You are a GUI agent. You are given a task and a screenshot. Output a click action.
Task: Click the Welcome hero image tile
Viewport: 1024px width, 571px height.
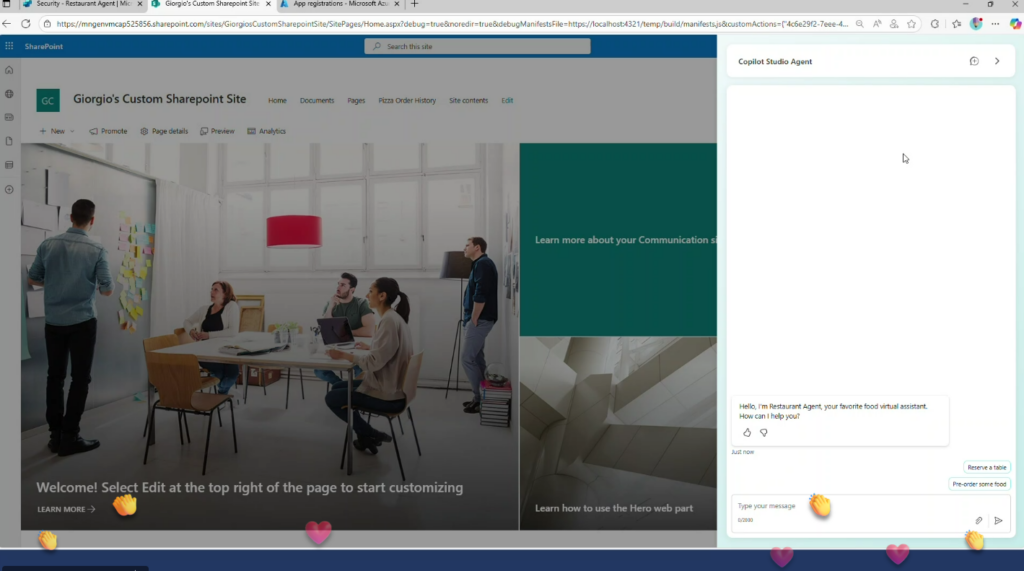pos(270,336)
